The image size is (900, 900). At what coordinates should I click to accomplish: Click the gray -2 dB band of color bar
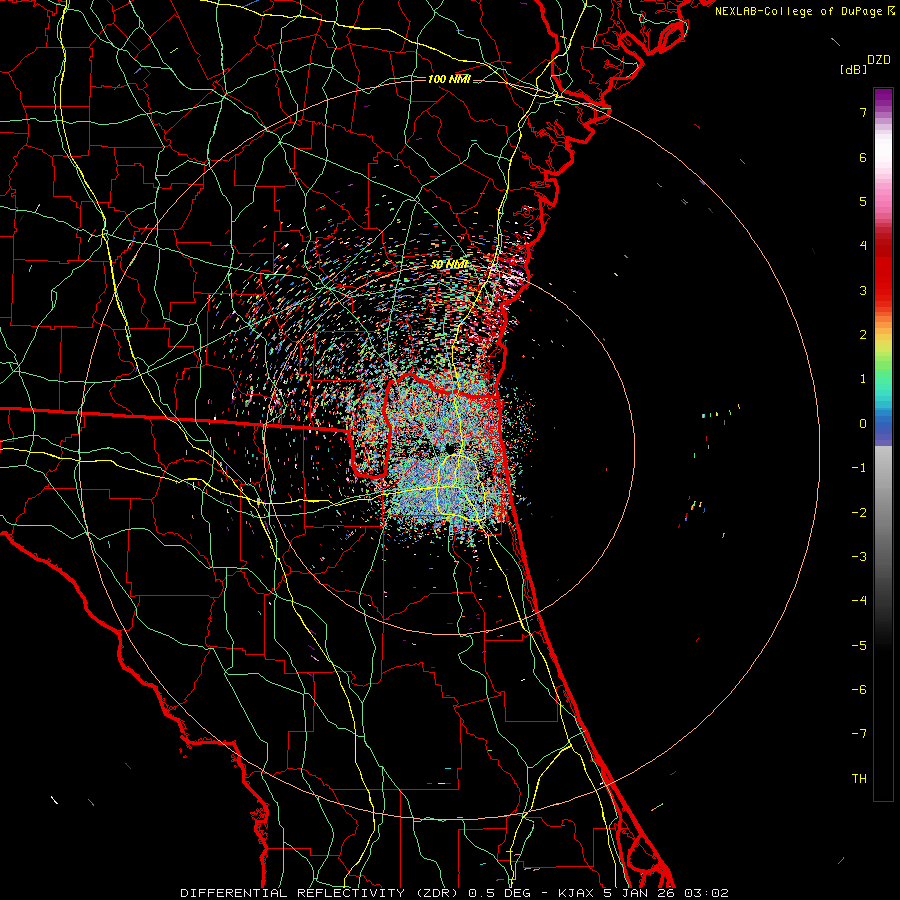(883, 513)
